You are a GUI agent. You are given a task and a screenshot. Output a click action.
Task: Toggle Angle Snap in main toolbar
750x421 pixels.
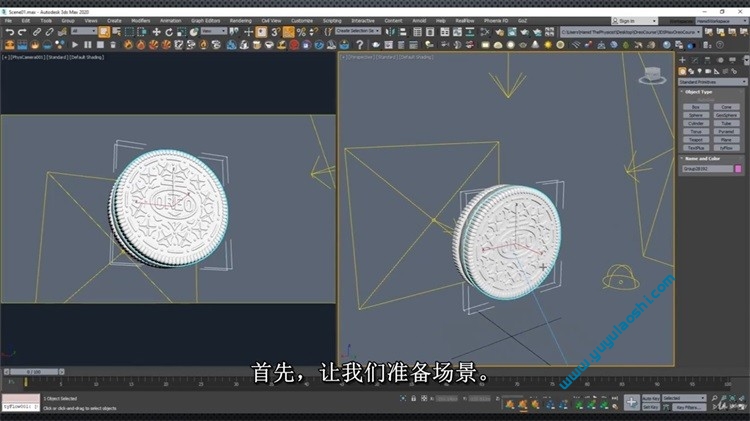(288, 32)
